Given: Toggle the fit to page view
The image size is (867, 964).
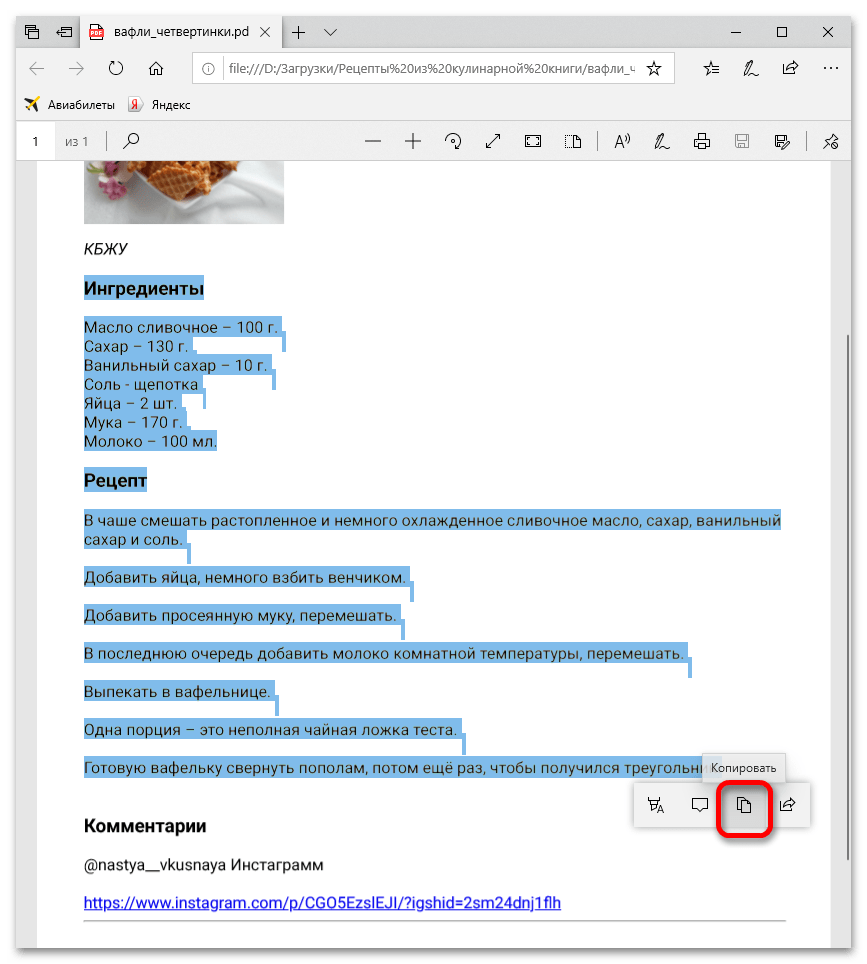Looking at the screenshot, I should coord(533,141).
